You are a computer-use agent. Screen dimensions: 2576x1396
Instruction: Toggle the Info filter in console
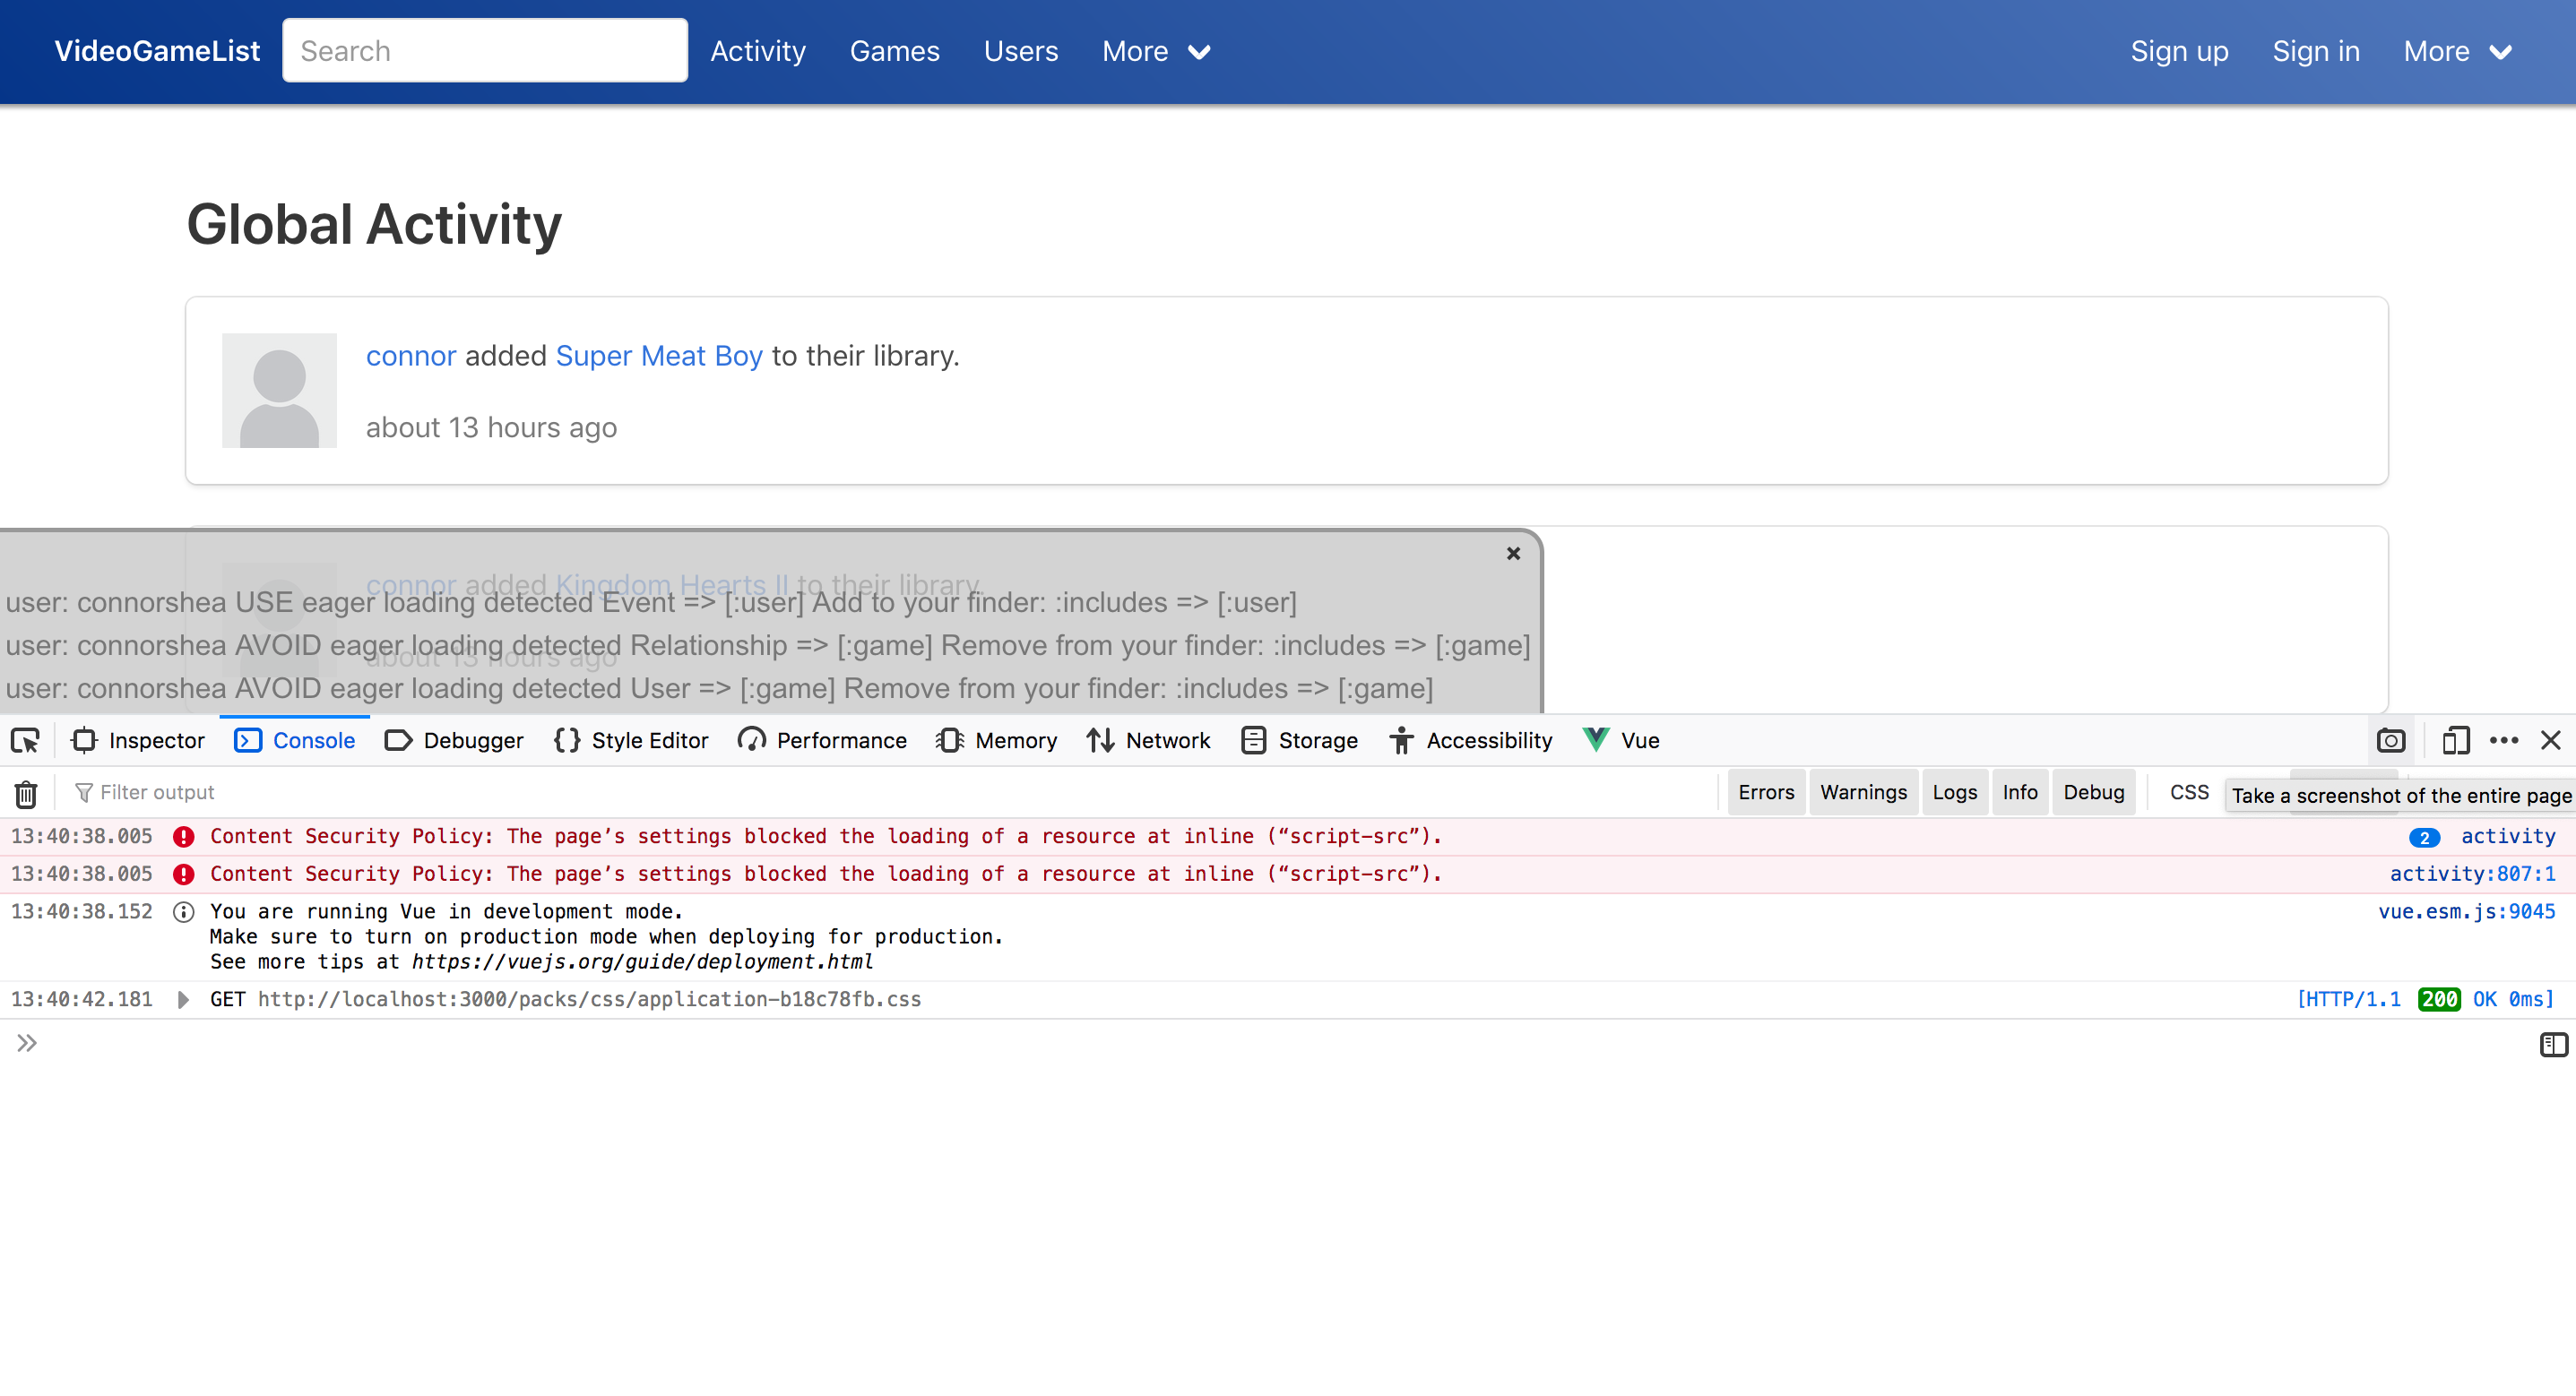tap(2019, 792)
